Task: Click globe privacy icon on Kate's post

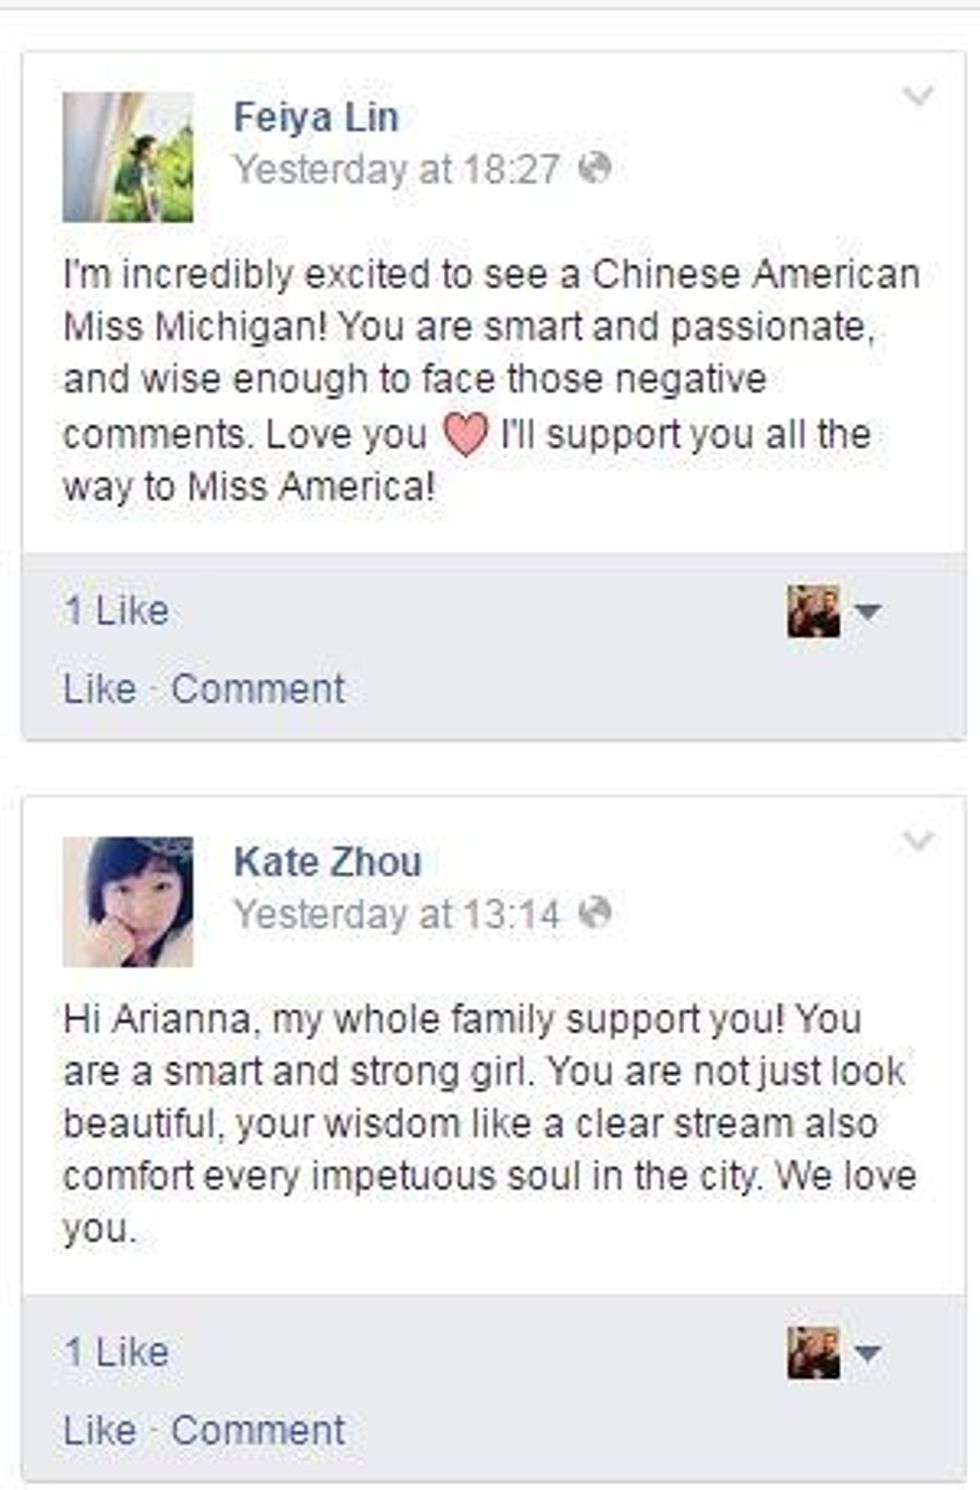Action: [595, 912]
